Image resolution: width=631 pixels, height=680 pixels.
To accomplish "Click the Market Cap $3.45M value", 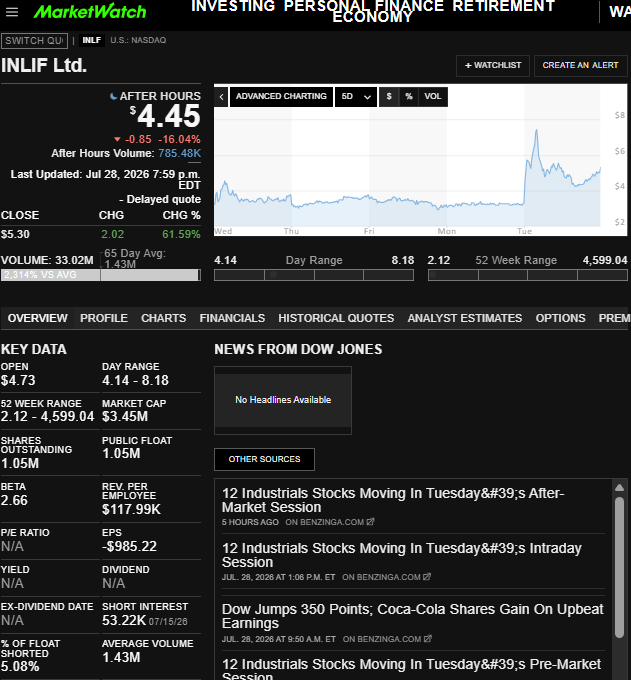I will 125,416.
